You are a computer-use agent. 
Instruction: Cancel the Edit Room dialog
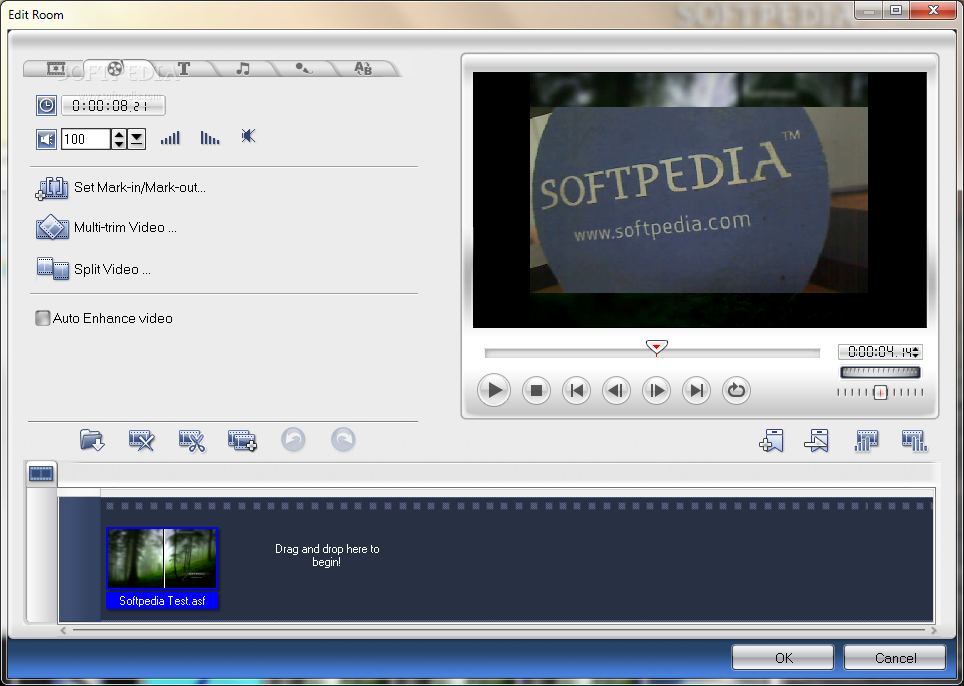895,658
